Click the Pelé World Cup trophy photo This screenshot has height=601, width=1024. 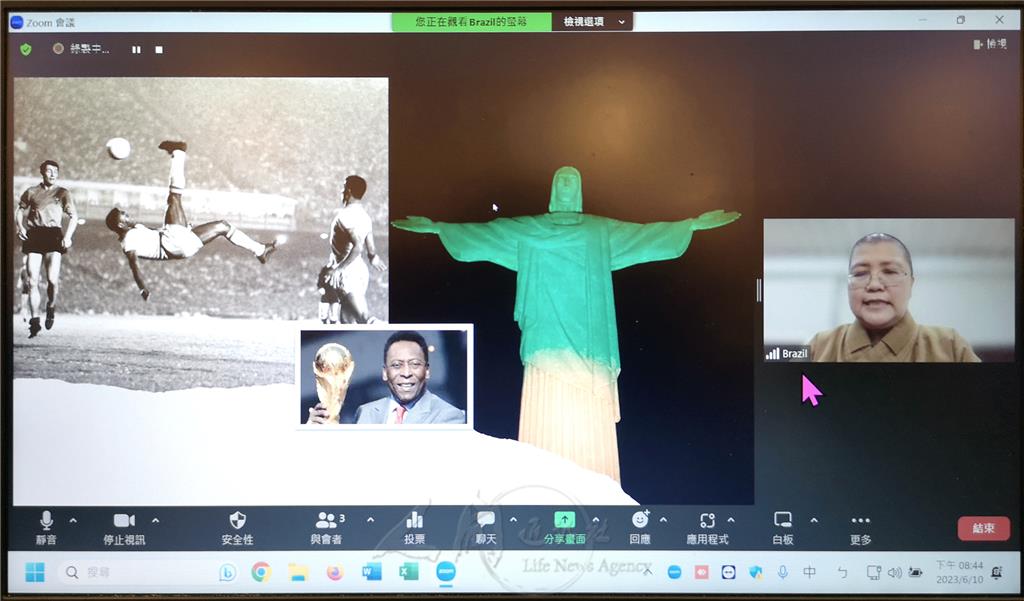click(x=384, y=377)
